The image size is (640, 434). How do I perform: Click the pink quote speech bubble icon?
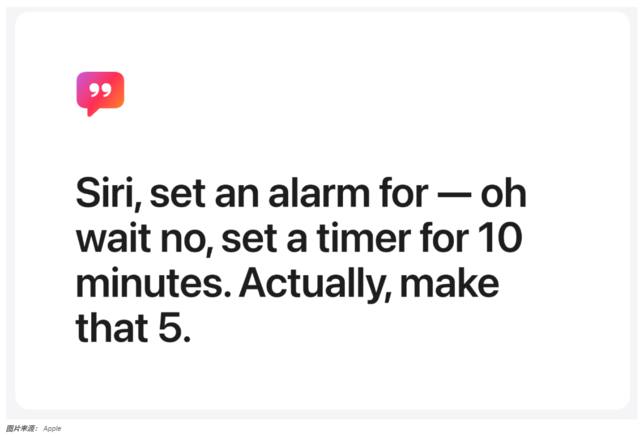point(100,94)
